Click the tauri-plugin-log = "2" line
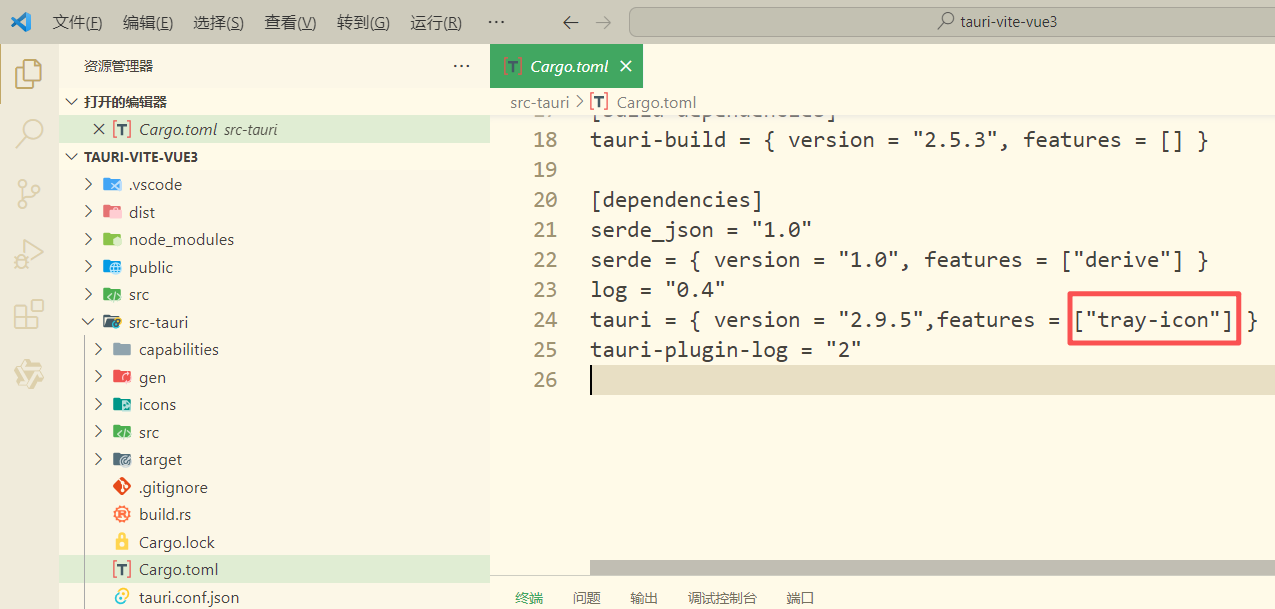Image resolution: width=1275 pixels, height=609 pixels. click(x=726, y=350)
